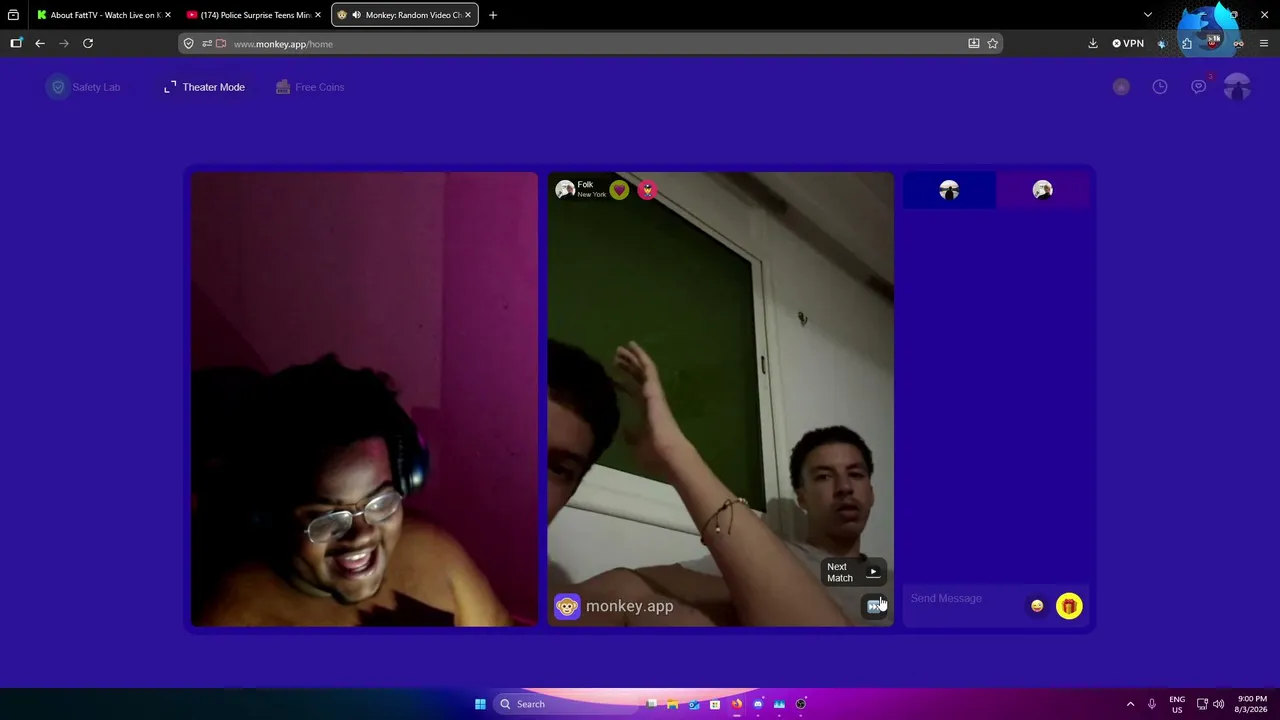1280x720 pixels.
Task: Open Folk's profile avatar on the video
Action: [x=565, y=190]
